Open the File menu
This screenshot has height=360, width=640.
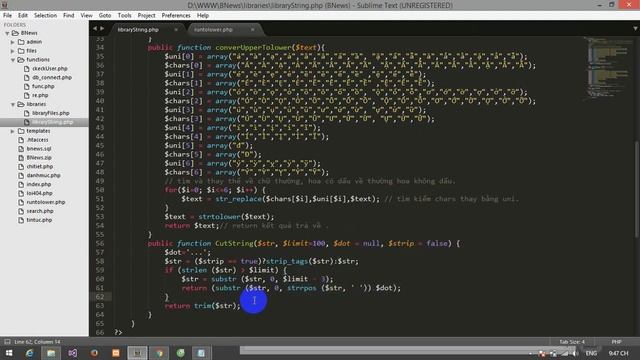pyautogui.click(x=7, y=16)
